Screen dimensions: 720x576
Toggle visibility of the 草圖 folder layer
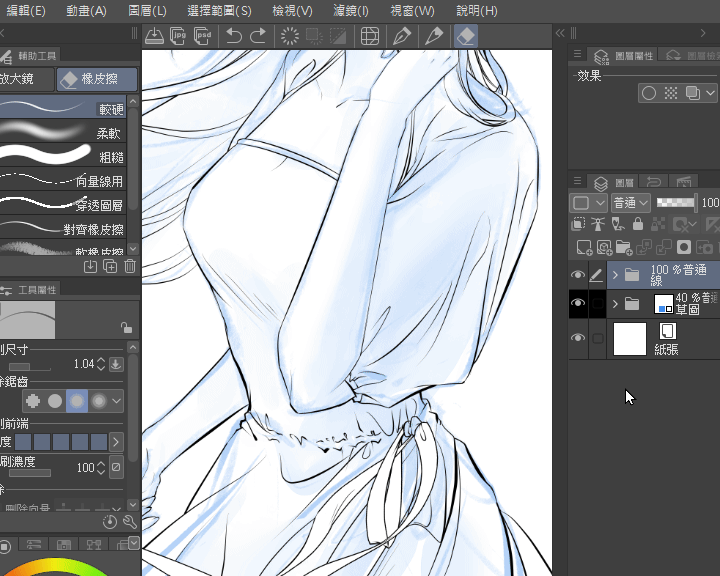(x=578, y=303)
